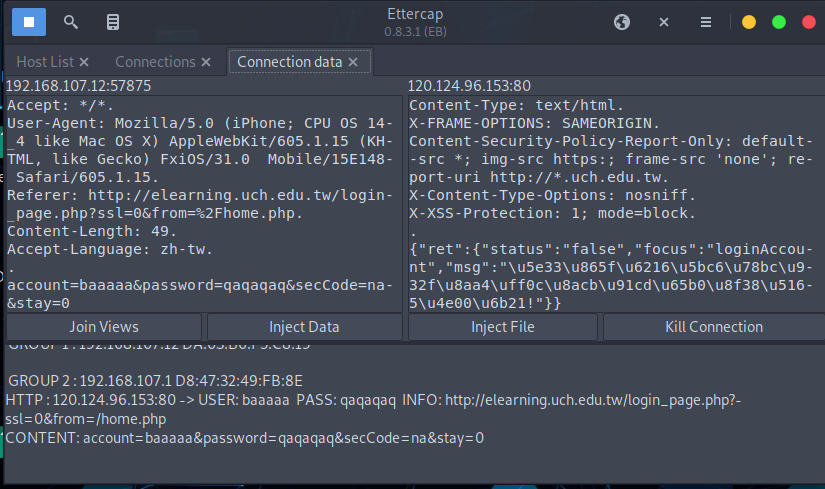Screen dimensions: 825x489
Task: Click the Inject File button
Action: click(502, 327)
